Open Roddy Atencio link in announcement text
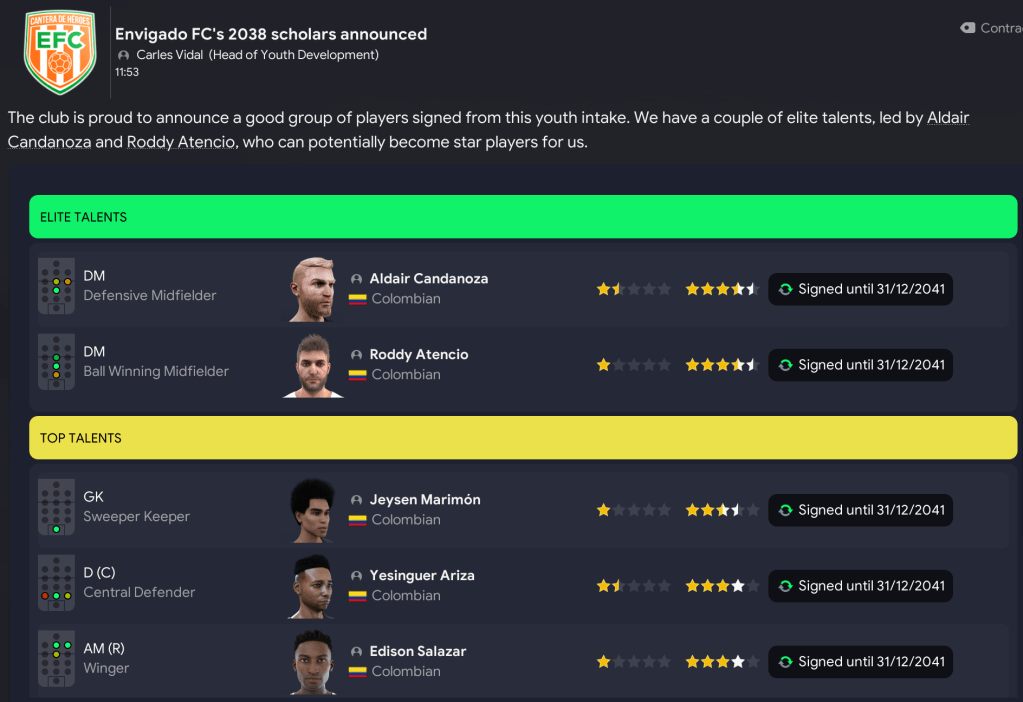The image size is (1023, 702). click(181, 142)
